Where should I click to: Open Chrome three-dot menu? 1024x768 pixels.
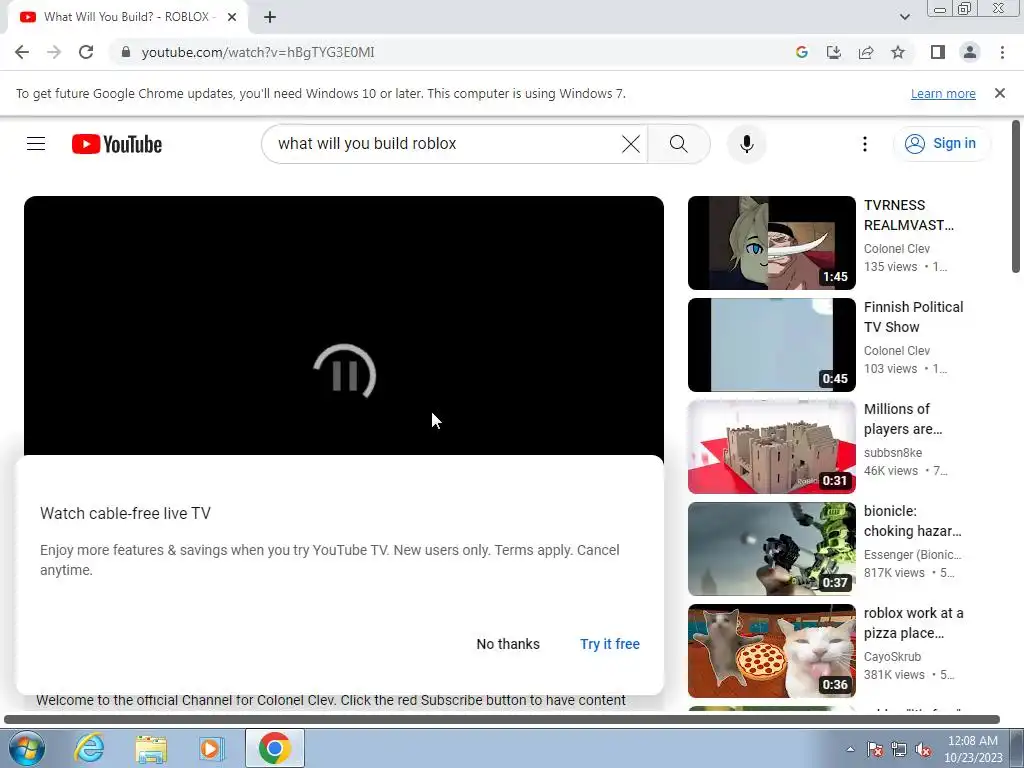[x=1002, y=52]
